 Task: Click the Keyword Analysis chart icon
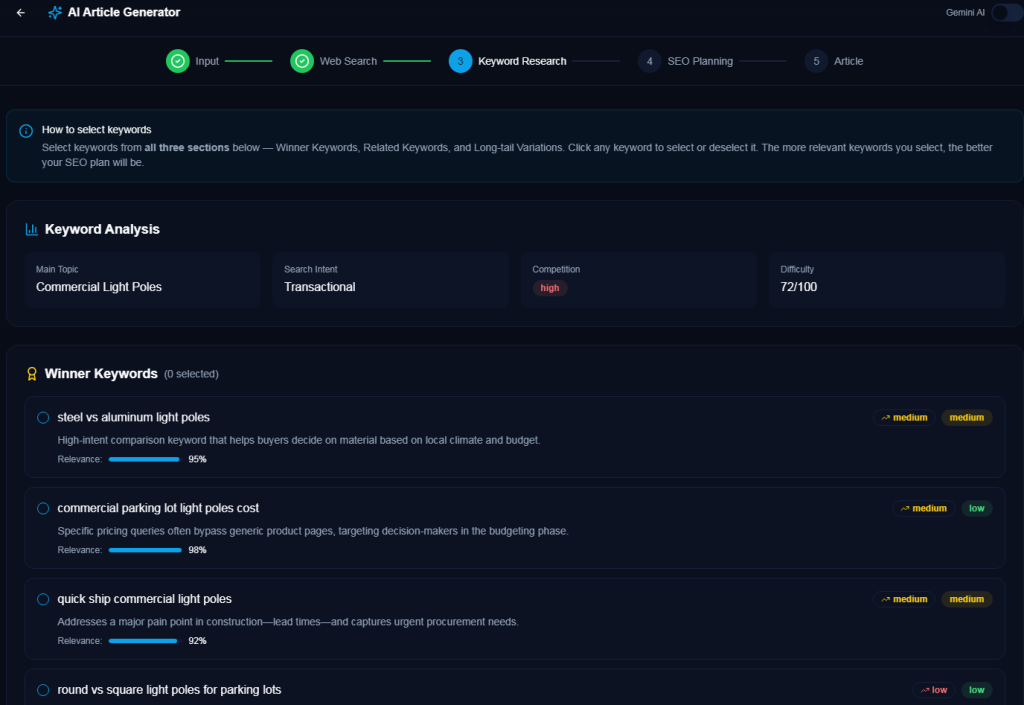[x=31, y=229]
